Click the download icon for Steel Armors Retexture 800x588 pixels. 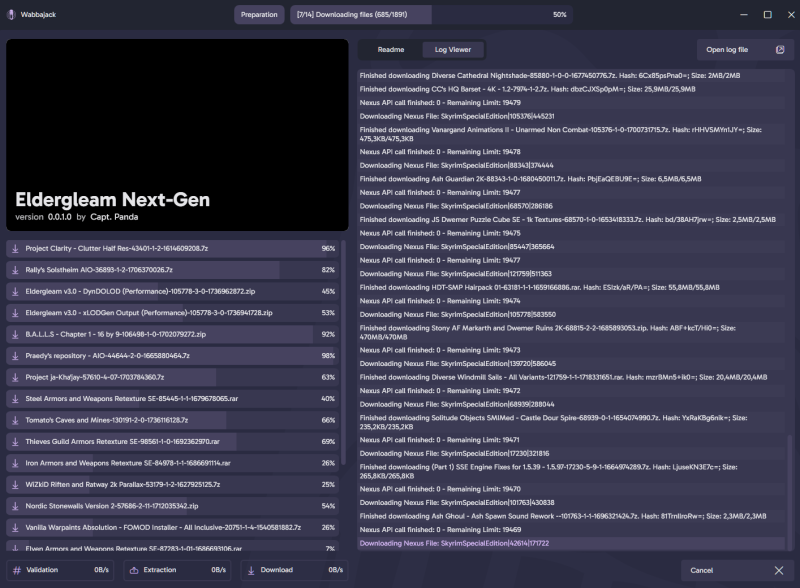click(x=15, y=399)
